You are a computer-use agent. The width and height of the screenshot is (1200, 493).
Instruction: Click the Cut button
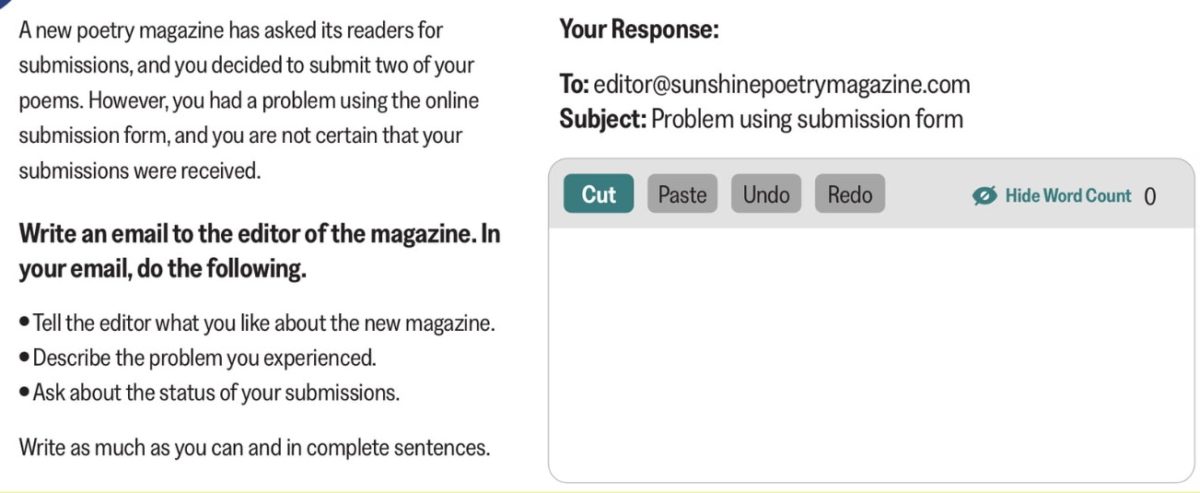click(x=598, y=194)
